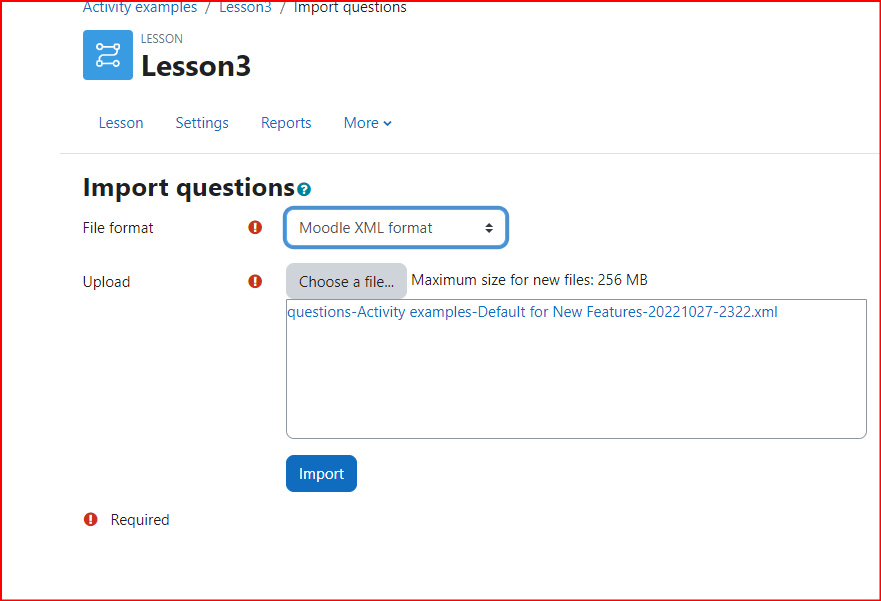Go to the Reports tab

tap(286, 123)
